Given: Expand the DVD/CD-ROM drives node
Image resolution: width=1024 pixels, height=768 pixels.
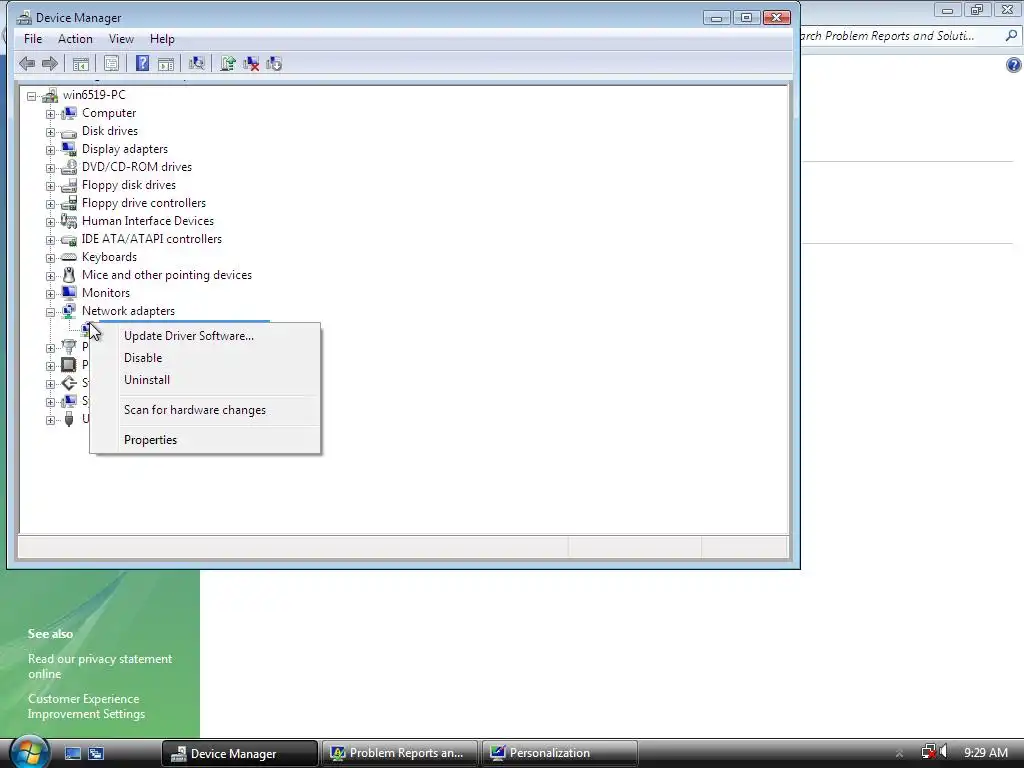Looking at the screenshot, I should [50, 168].
